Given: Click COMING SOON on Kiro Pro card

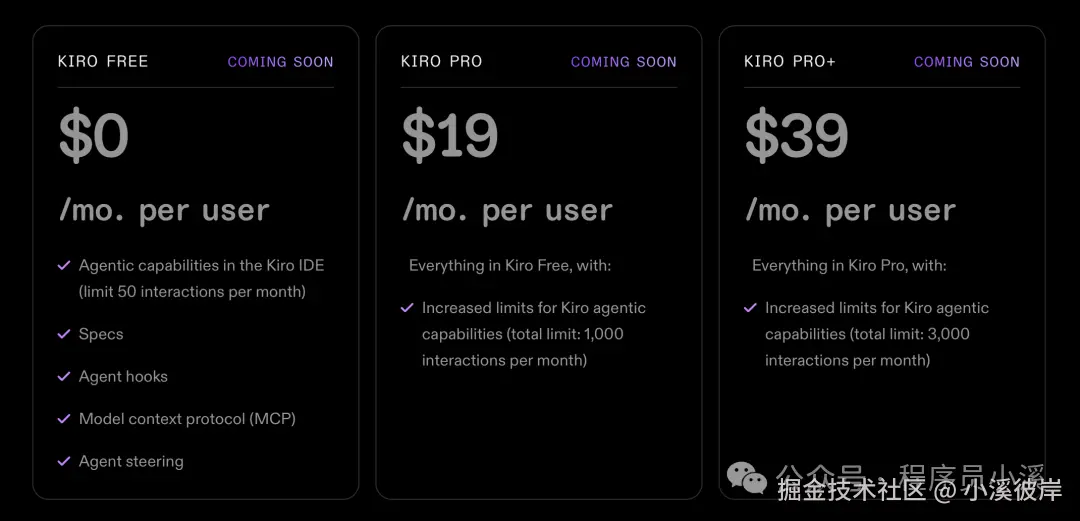Looking at the screenshot, I should [623, 62].
